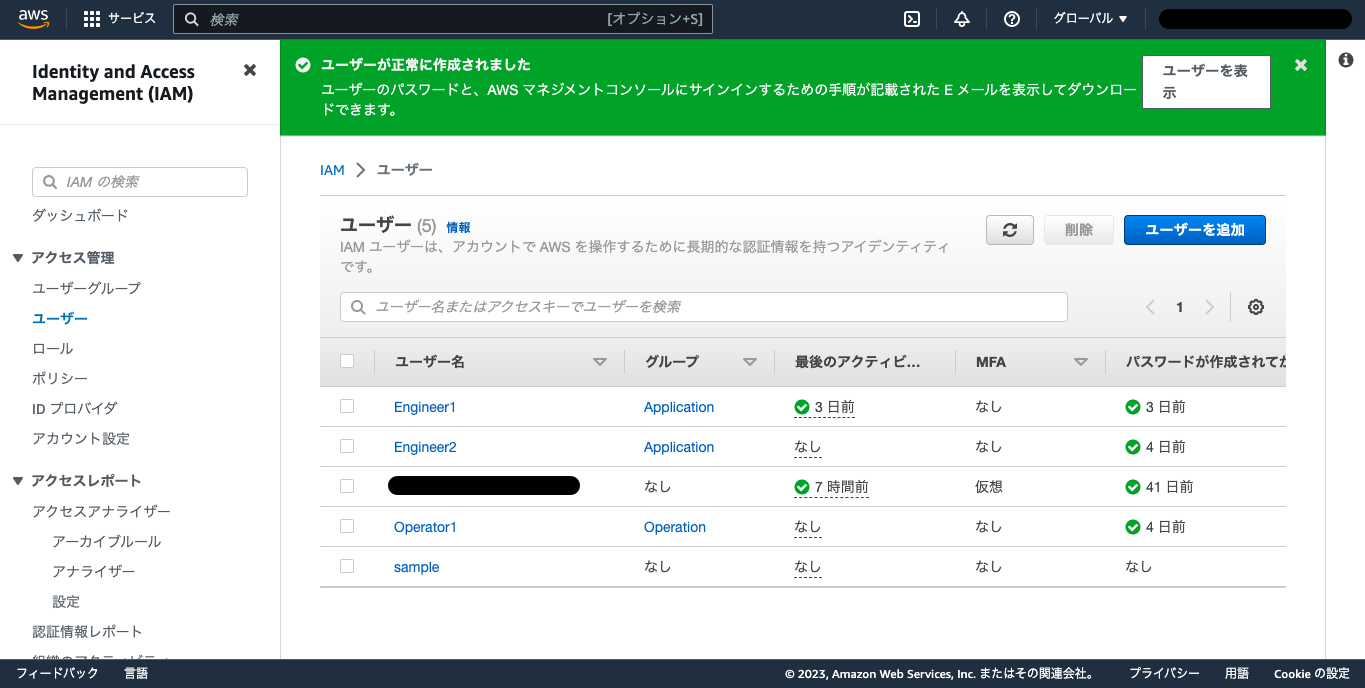Viewport: 1365px width, 688px height.
Task: Dismiss the green success banner
Action: (x=1300, y=64)
